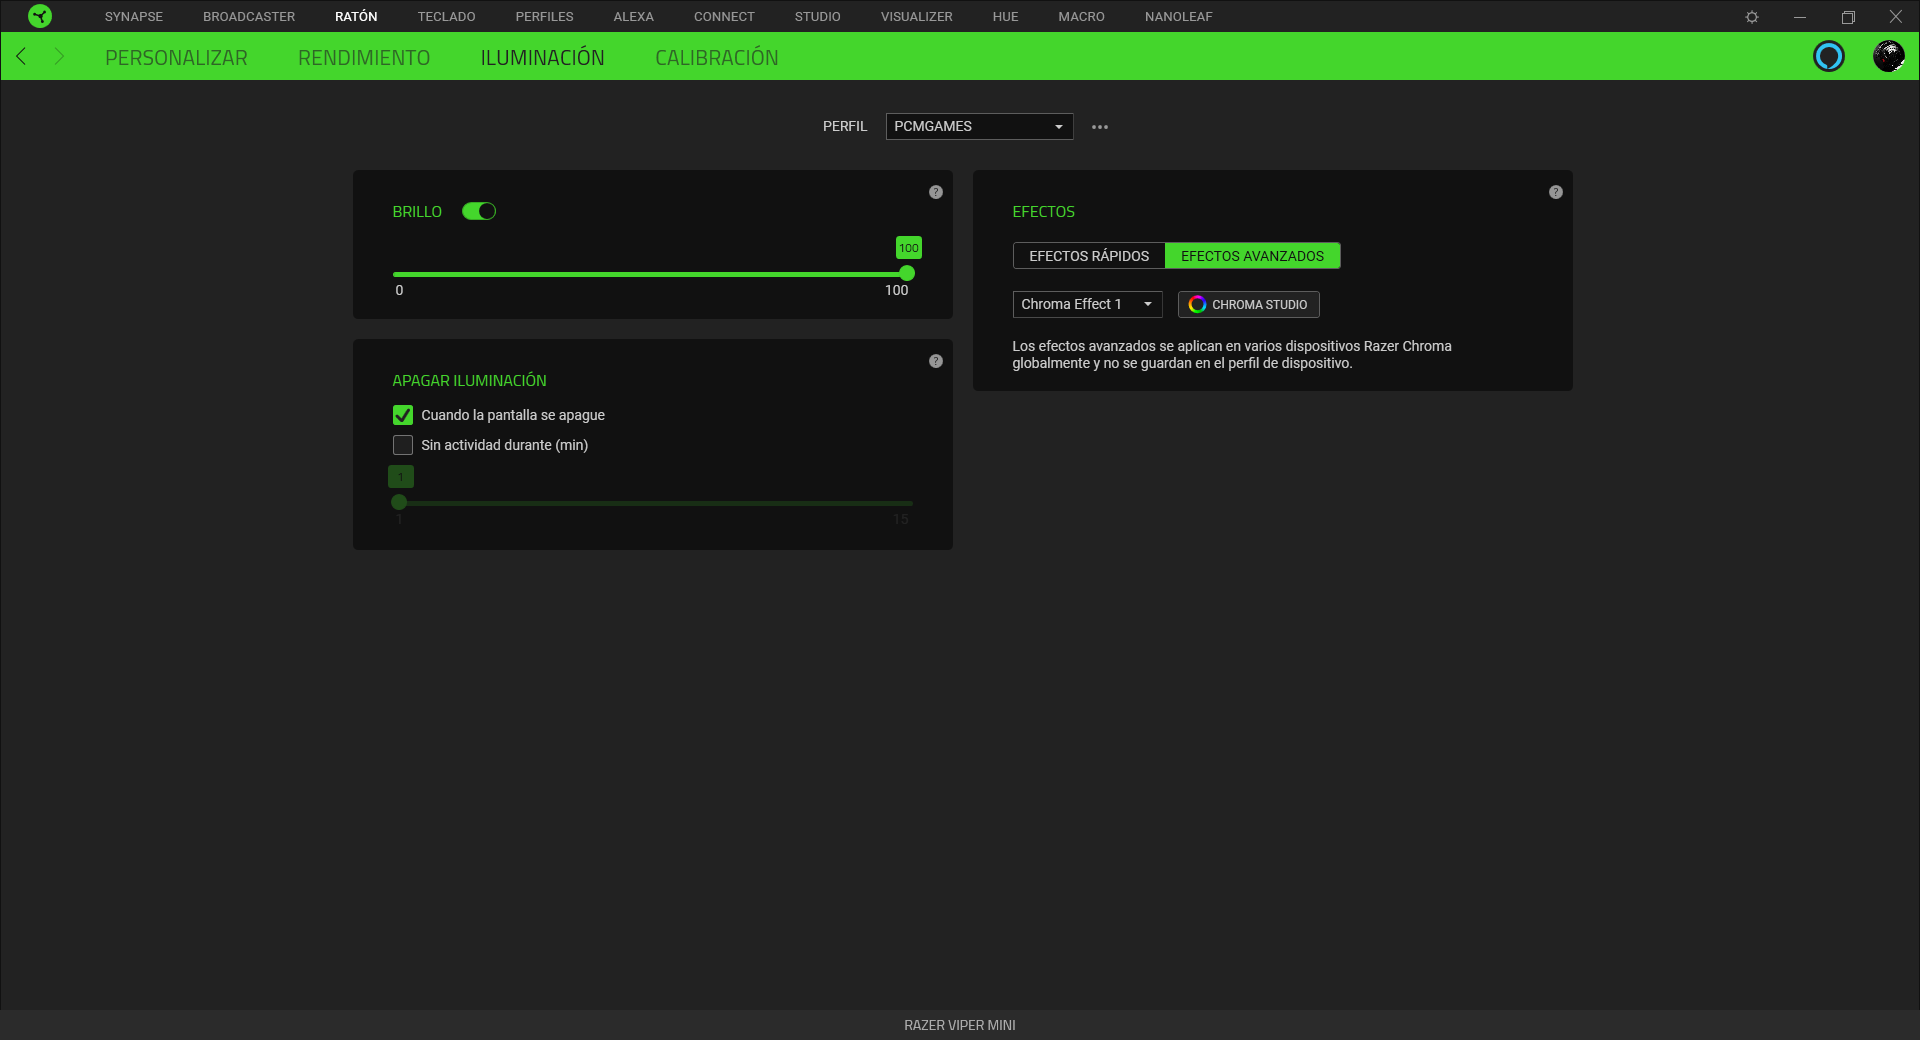Go to PERSONALIZAR section
The width and height of the screenshot is (1920, 1040).
[176, 58]
